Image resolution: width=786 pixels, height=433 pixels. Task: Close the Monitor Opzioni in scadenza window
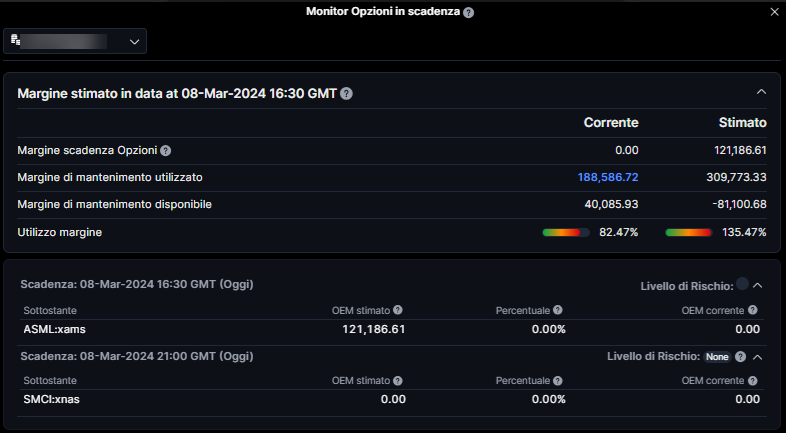pos(774,12)
